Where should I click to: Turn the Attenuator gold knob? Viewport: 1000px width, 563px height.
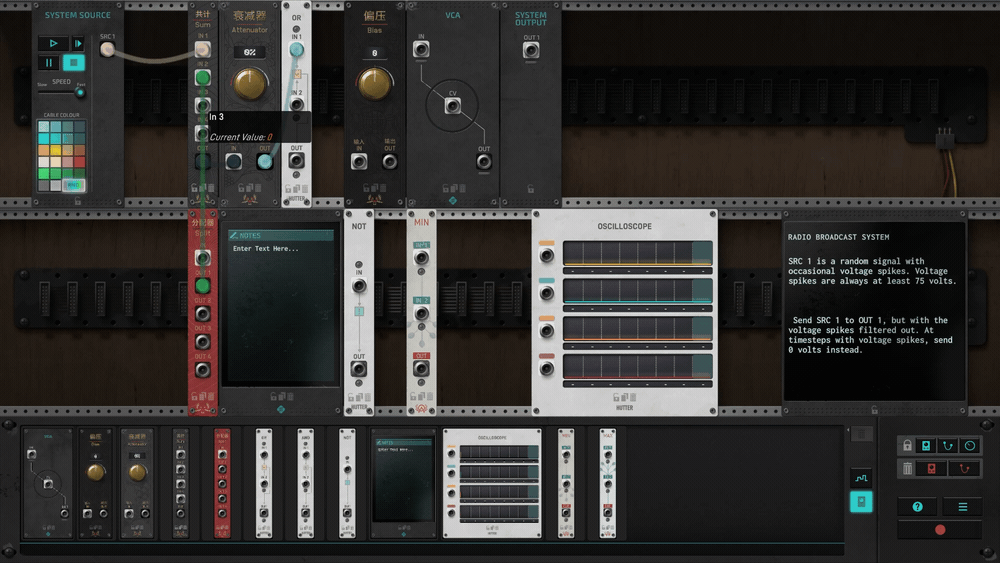point(249,84)
